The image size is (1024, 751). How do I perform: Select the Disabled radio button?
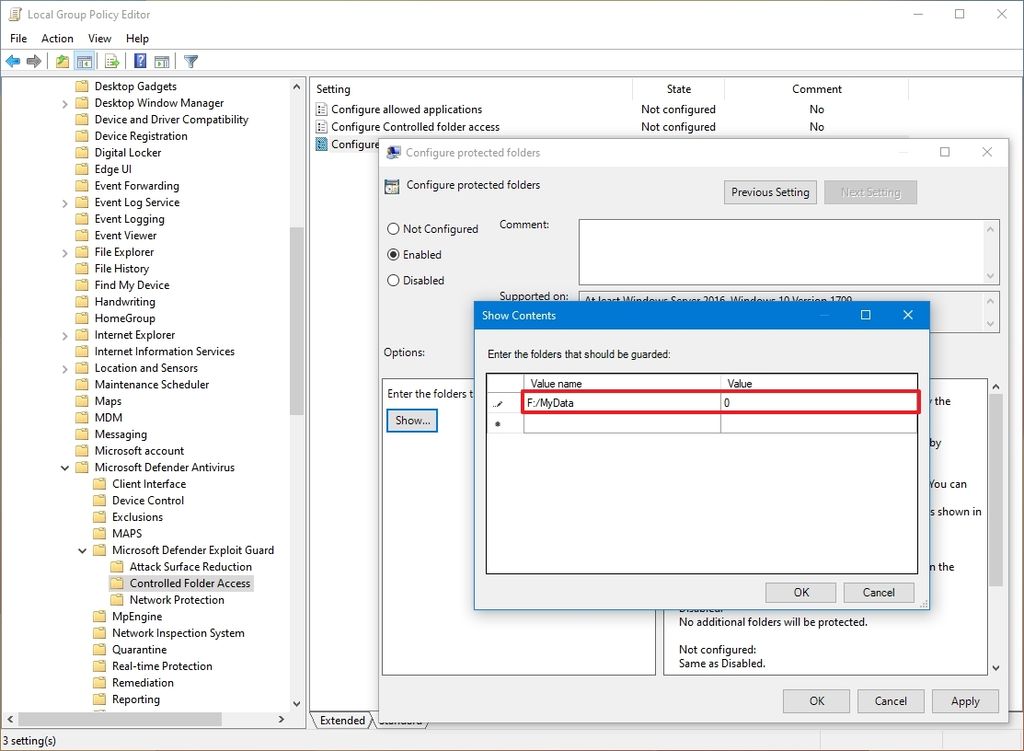point(393,281)
